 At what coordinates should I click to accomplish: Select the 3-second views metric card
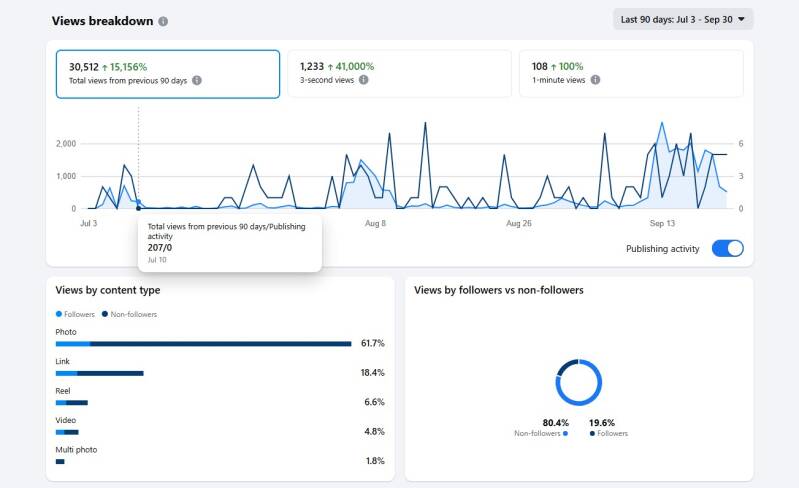tap(398, 73)
